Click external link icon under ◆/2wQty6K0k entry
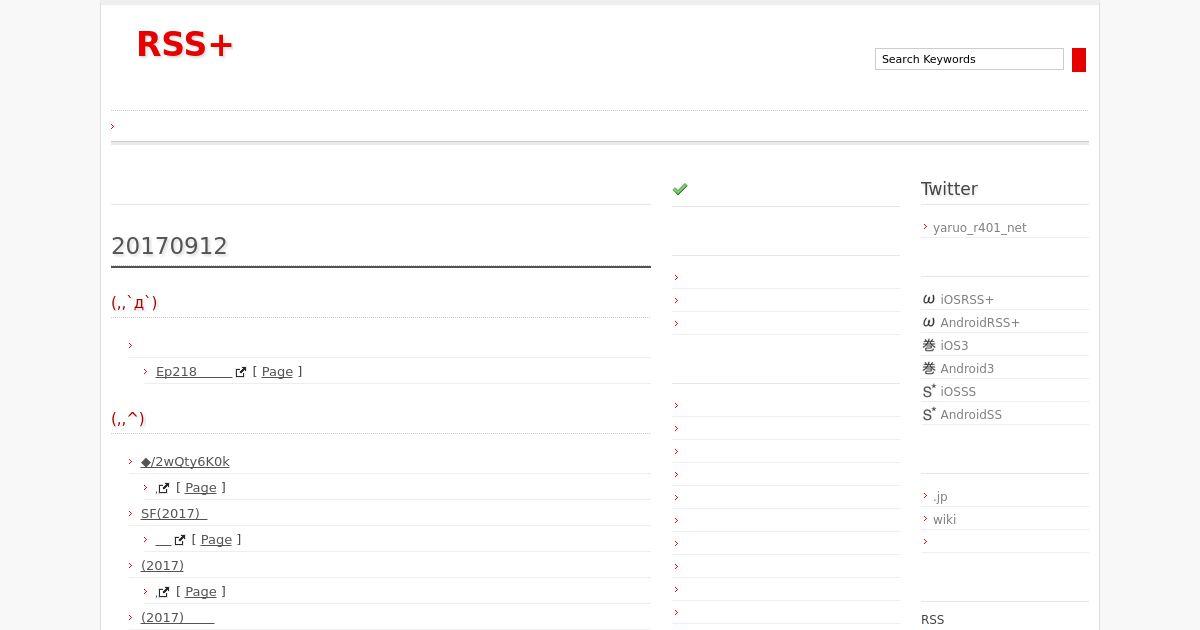The width and height of the screenshot is (1200, 630). [x=164, y=488]
